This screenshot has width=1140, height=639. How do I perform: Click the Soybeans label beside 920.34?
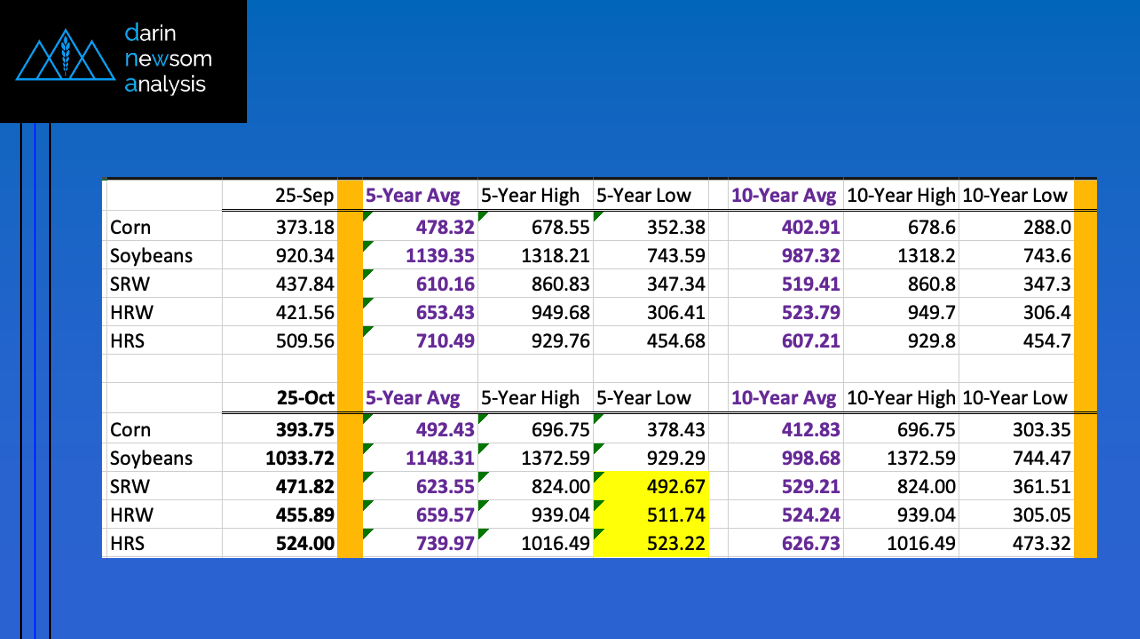[x=151, y=256]
